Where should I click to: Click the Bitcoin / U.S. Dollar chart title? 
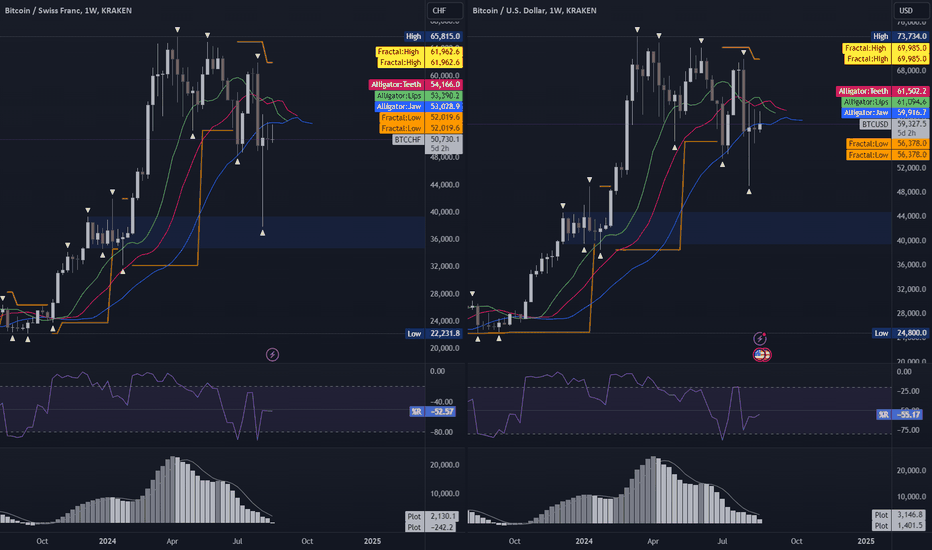click(x=534, y=11)
